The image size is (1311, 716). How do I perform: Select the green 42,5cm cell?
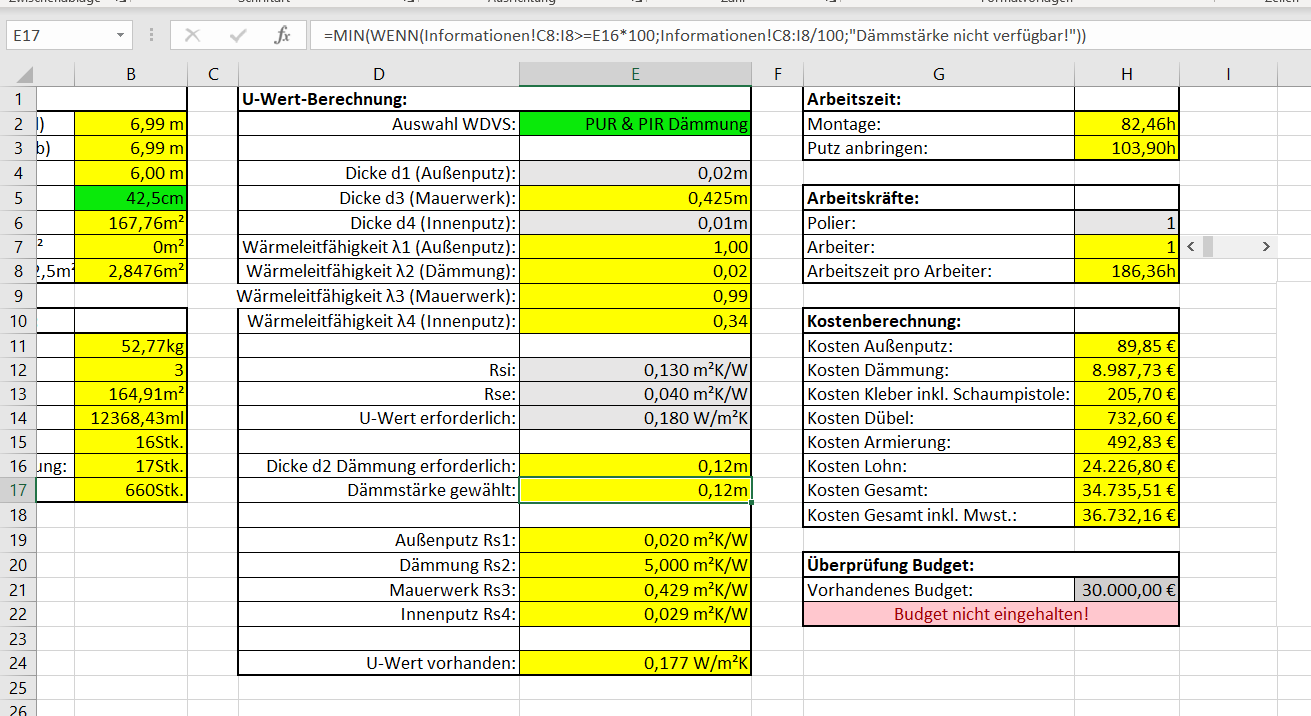coord(130,198)
